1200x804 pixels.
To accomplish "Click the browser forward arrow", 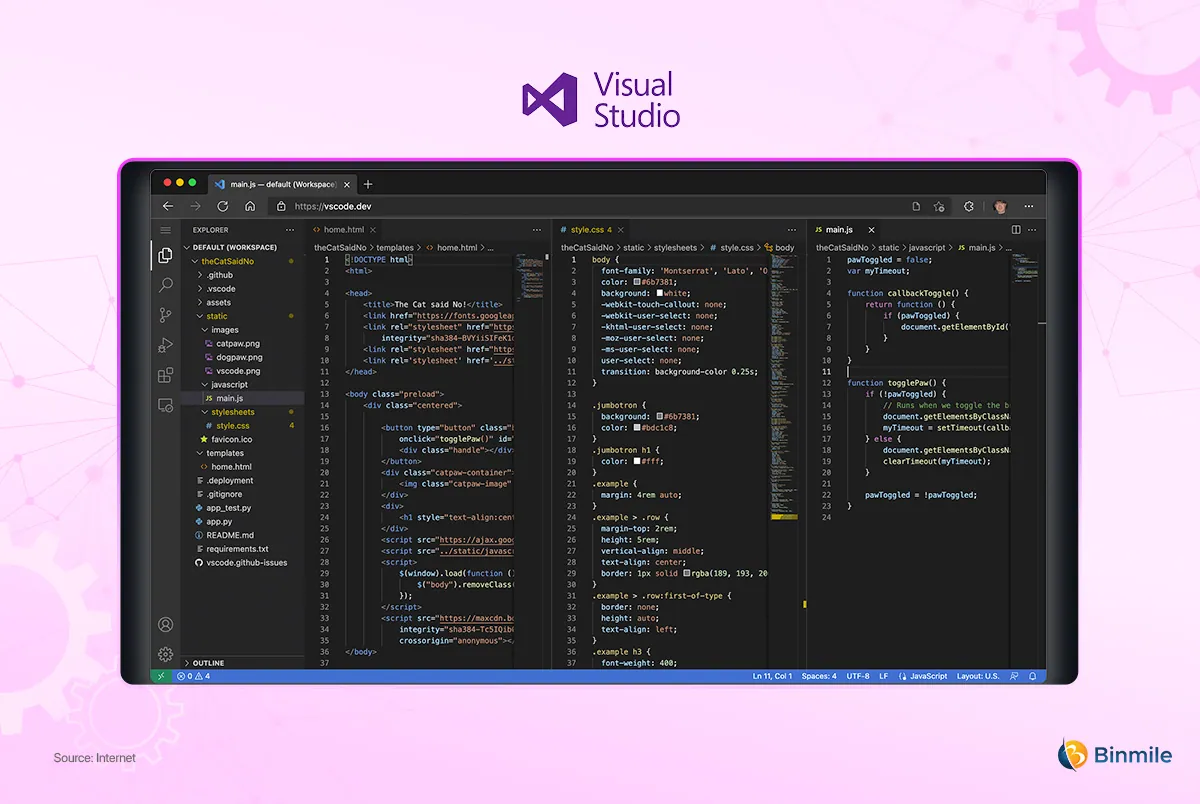I will 195,206.
